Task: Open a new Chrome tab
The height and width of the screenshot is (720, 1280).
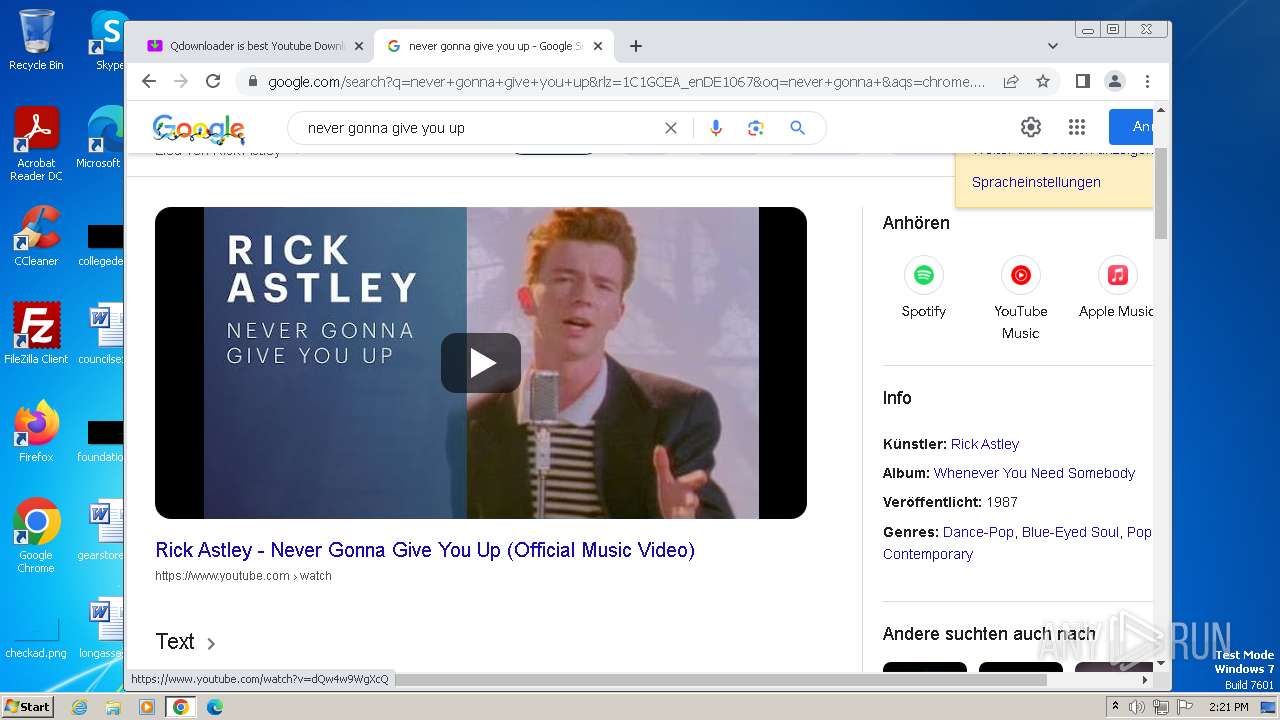Action: [636, 46]
